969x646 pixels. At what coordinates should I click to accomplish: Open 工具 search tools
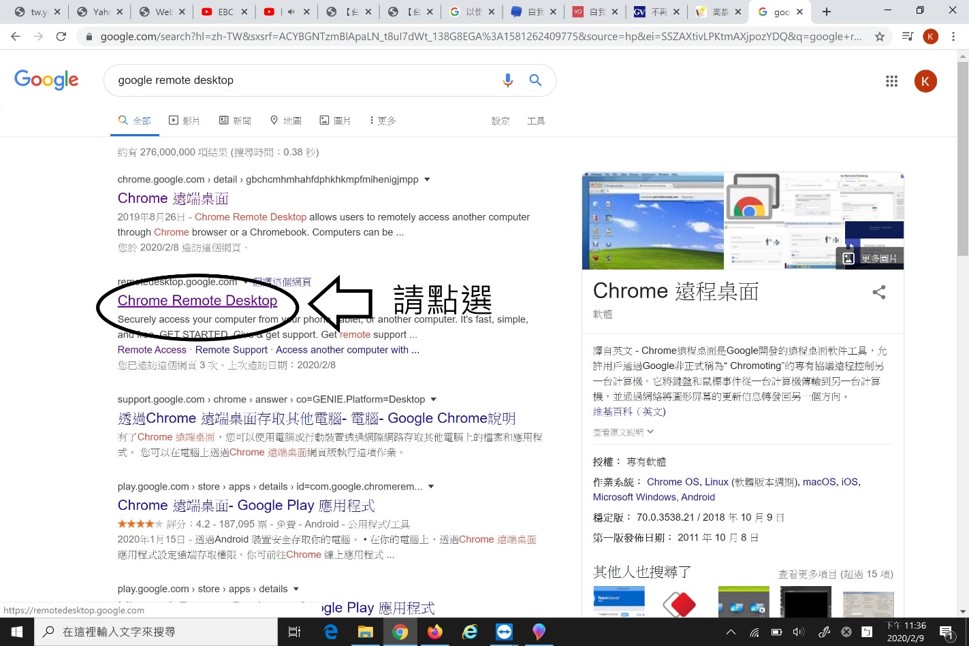[536, 121]
